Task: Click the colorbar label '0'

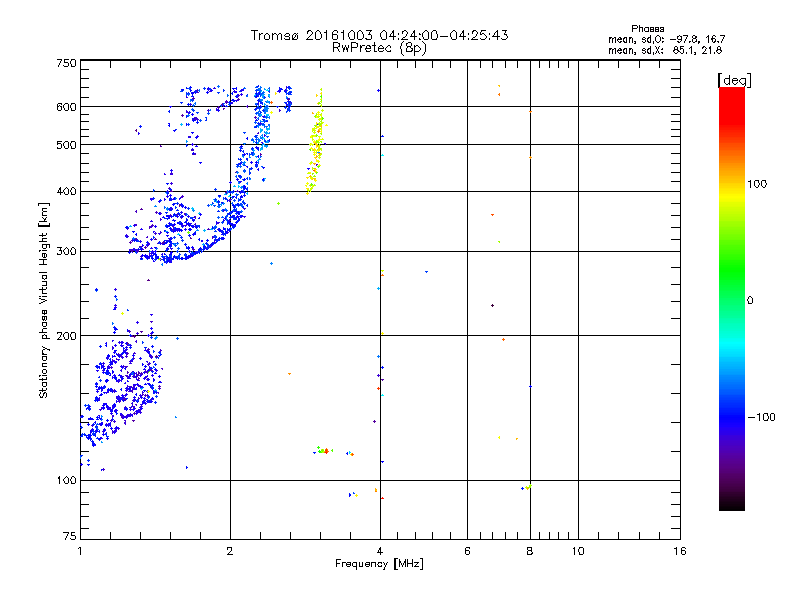Action: 750,301
